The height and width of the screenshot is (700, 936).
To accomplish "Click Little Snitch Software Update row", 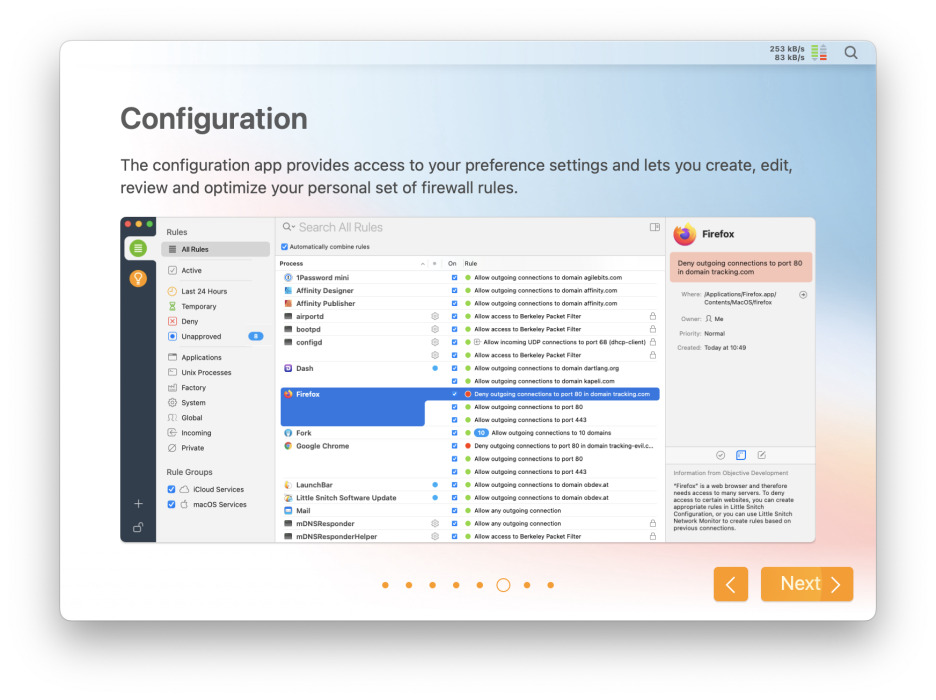I will coord(470,498).
